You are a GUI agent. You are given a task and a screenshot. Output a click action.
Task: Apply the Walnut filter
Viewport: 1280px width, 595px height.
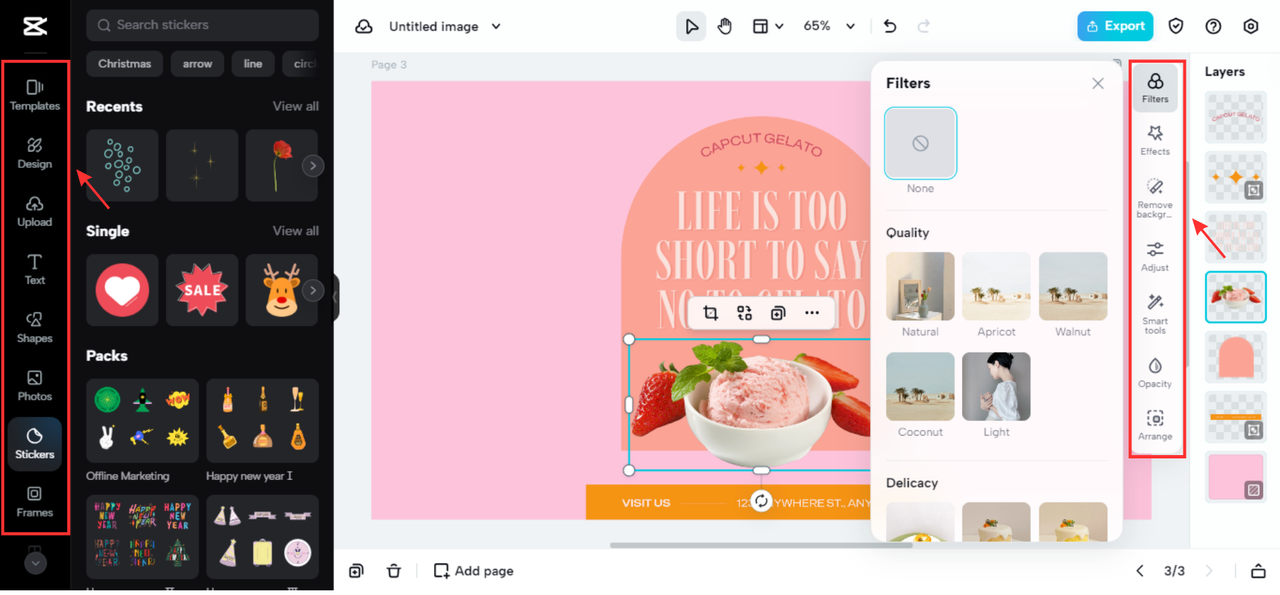pyautogui.click(x=1073, y=286)
